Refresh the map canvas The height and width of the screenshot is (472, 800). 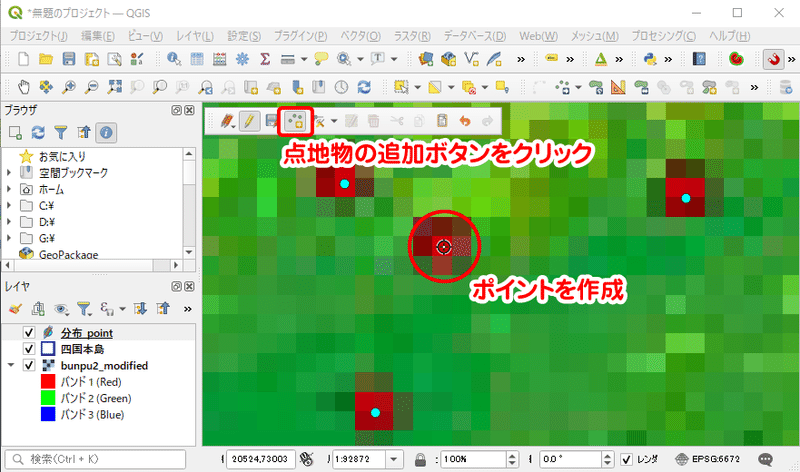pyautogui.click(x=364, y=87)
